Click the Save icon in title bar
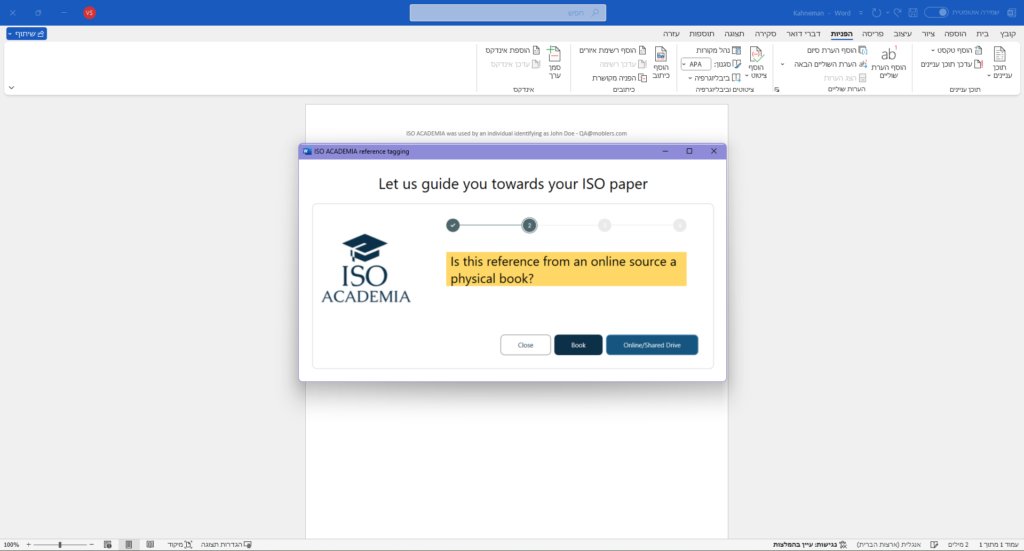The width and height of the screenshot is (1024, 551). [x=912, y=12]
